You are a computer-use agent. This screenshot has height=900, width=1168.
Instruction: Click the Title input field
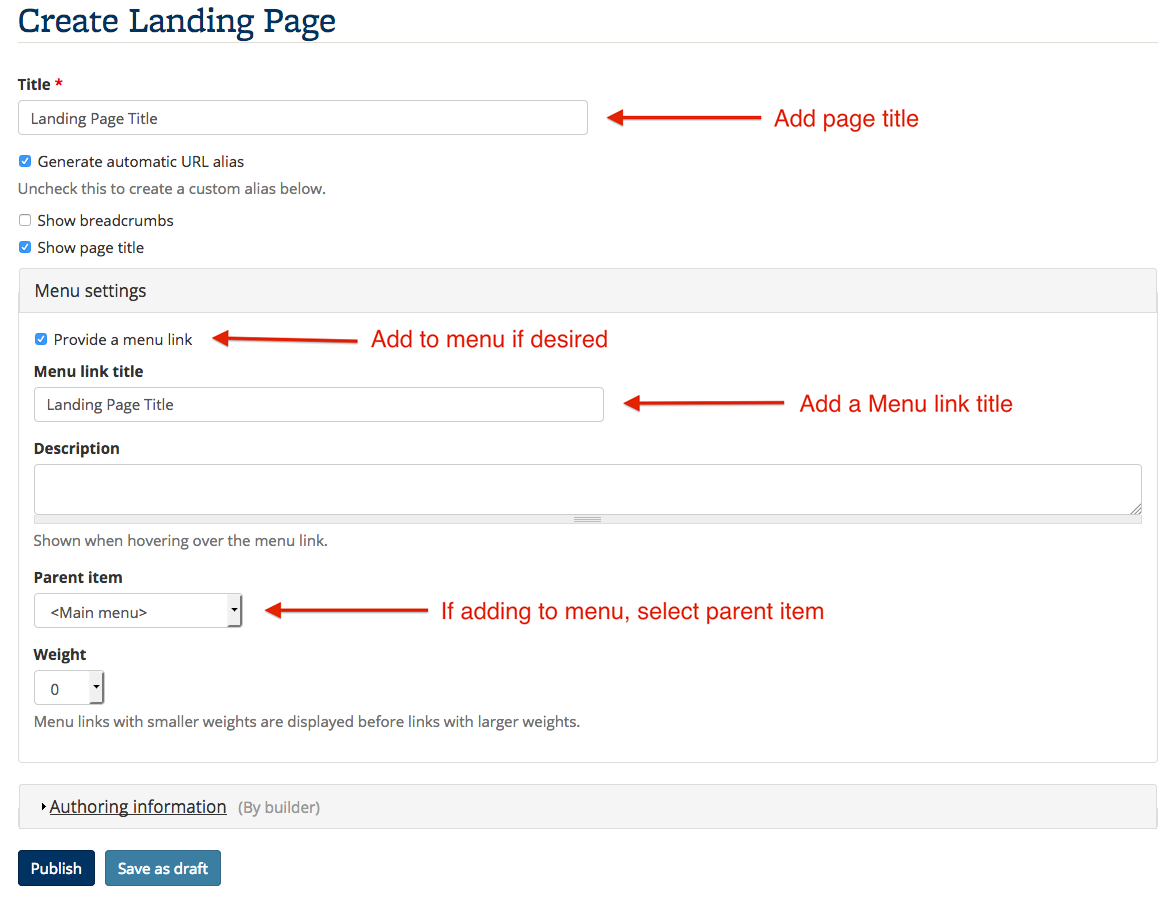tap(302, 118)
